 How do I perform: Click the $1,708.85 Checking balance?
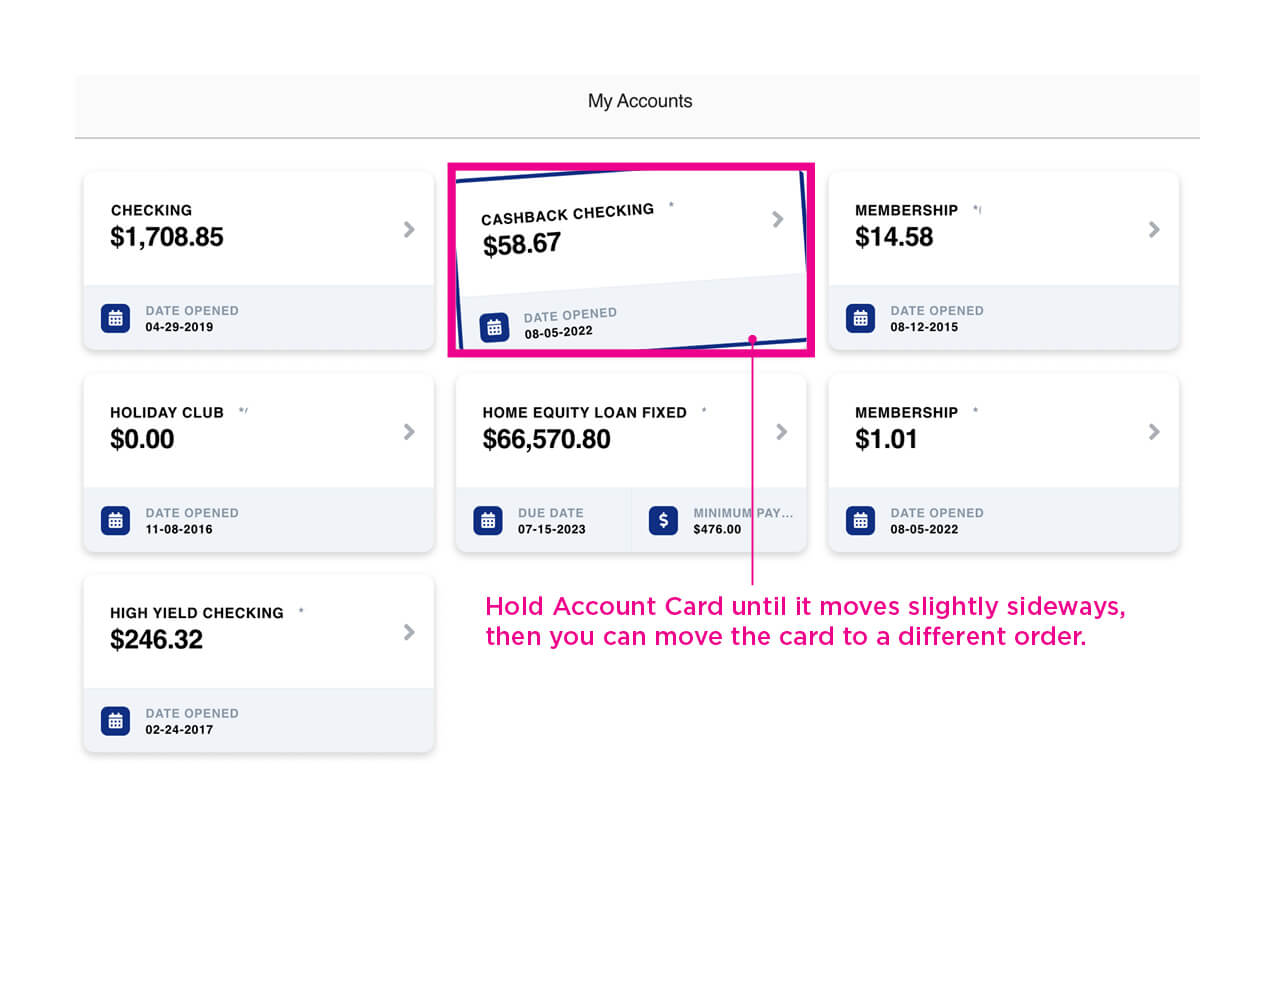coord(167,237)
